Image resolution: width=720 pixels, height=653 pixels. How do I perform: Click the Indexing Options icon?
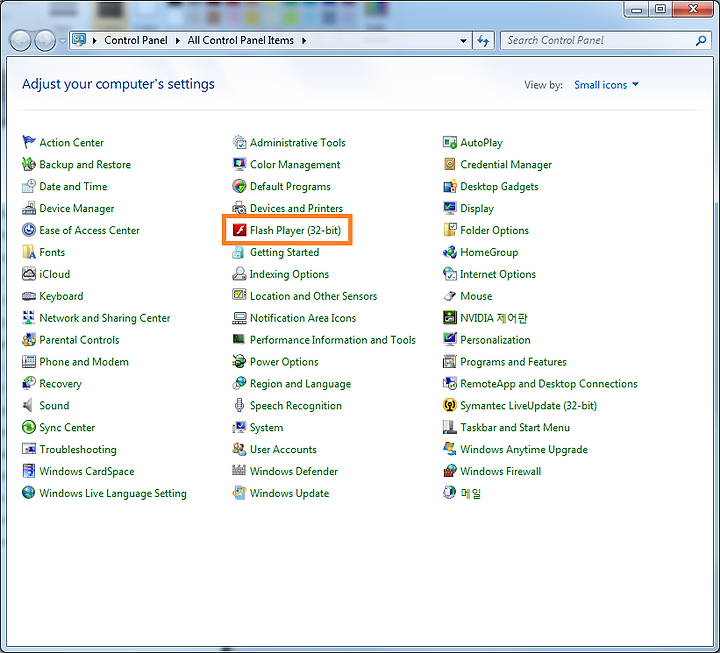click(239, 274)
